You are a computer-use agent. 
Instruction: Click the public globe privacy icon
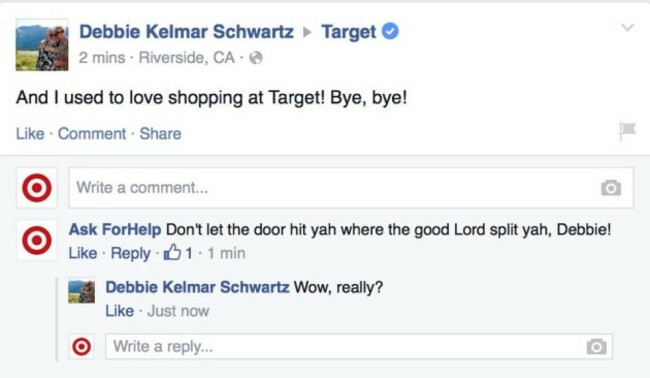[256, 58]
